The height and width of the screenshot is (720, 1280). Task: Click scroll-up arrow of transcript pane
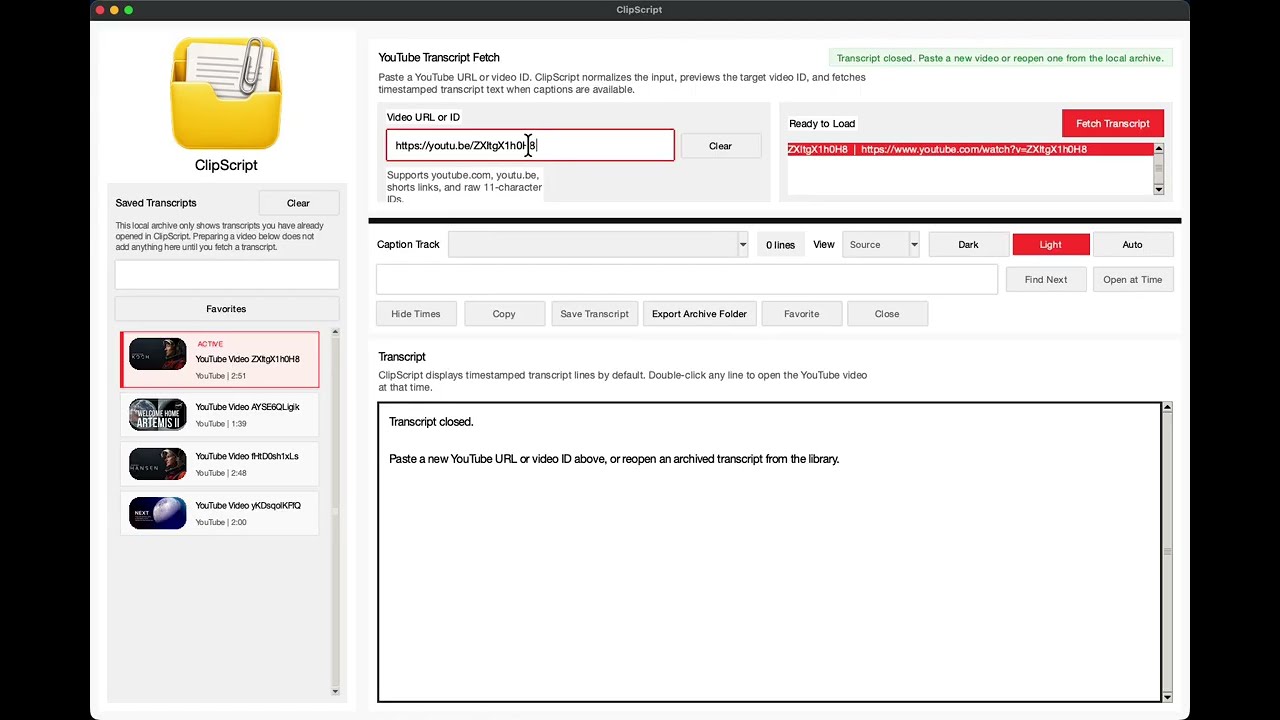tap(1166, 408)
